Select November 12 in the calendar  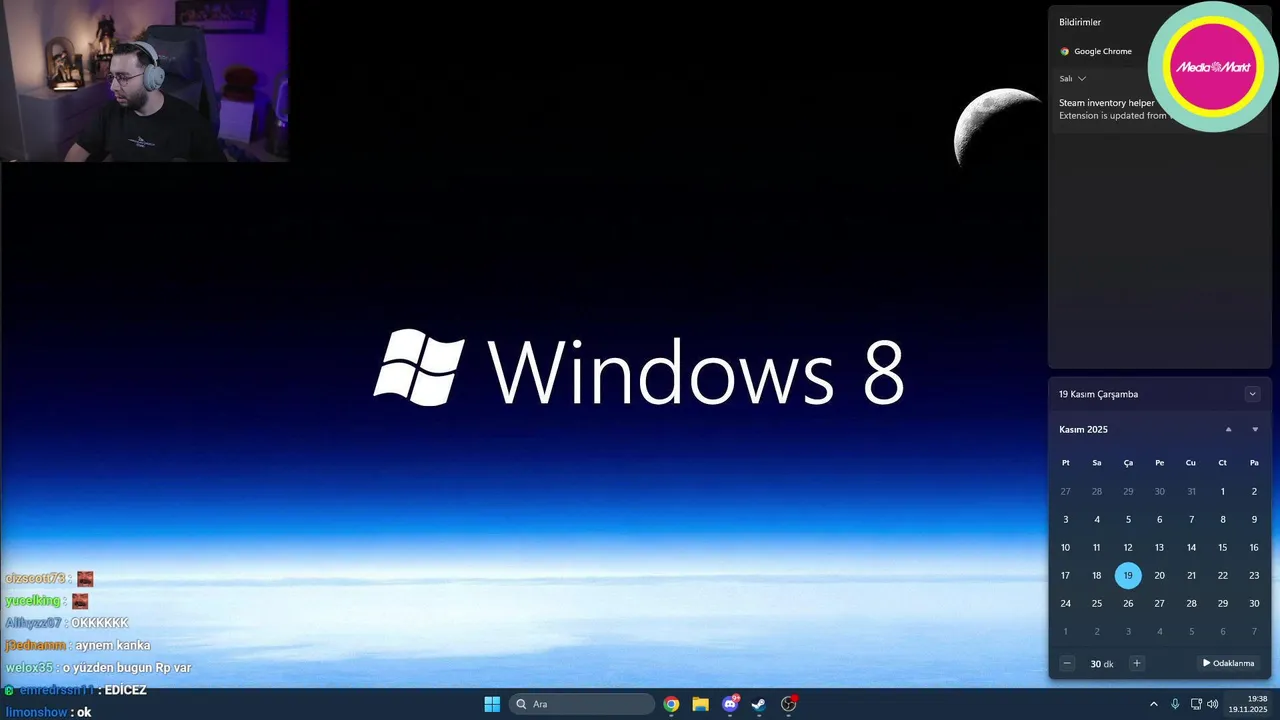[x=1128, y=547]
